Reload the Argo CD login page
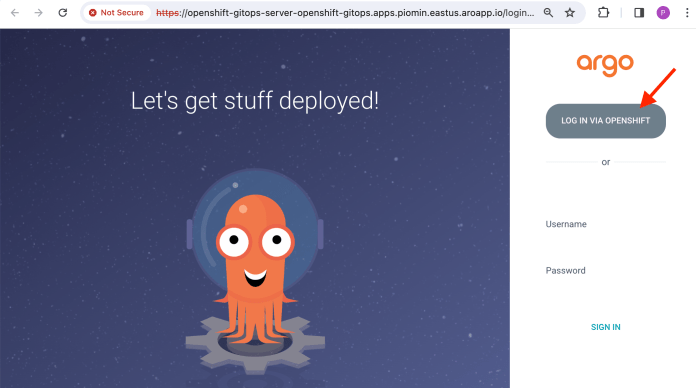The width and height of the screenshot is (696, 388). pyautogui.click(x=63, y=12)
